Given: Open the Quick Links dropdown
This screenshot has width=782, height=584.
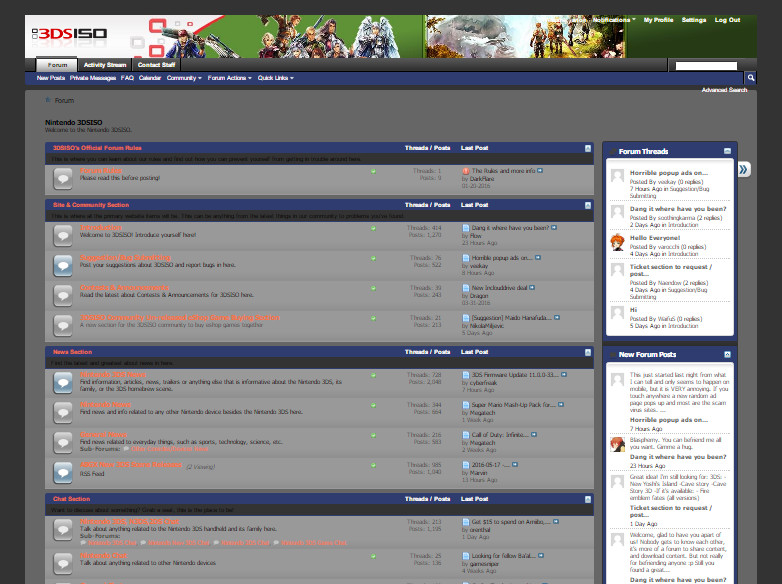Looking at the screenshot, I should (276, 78).
